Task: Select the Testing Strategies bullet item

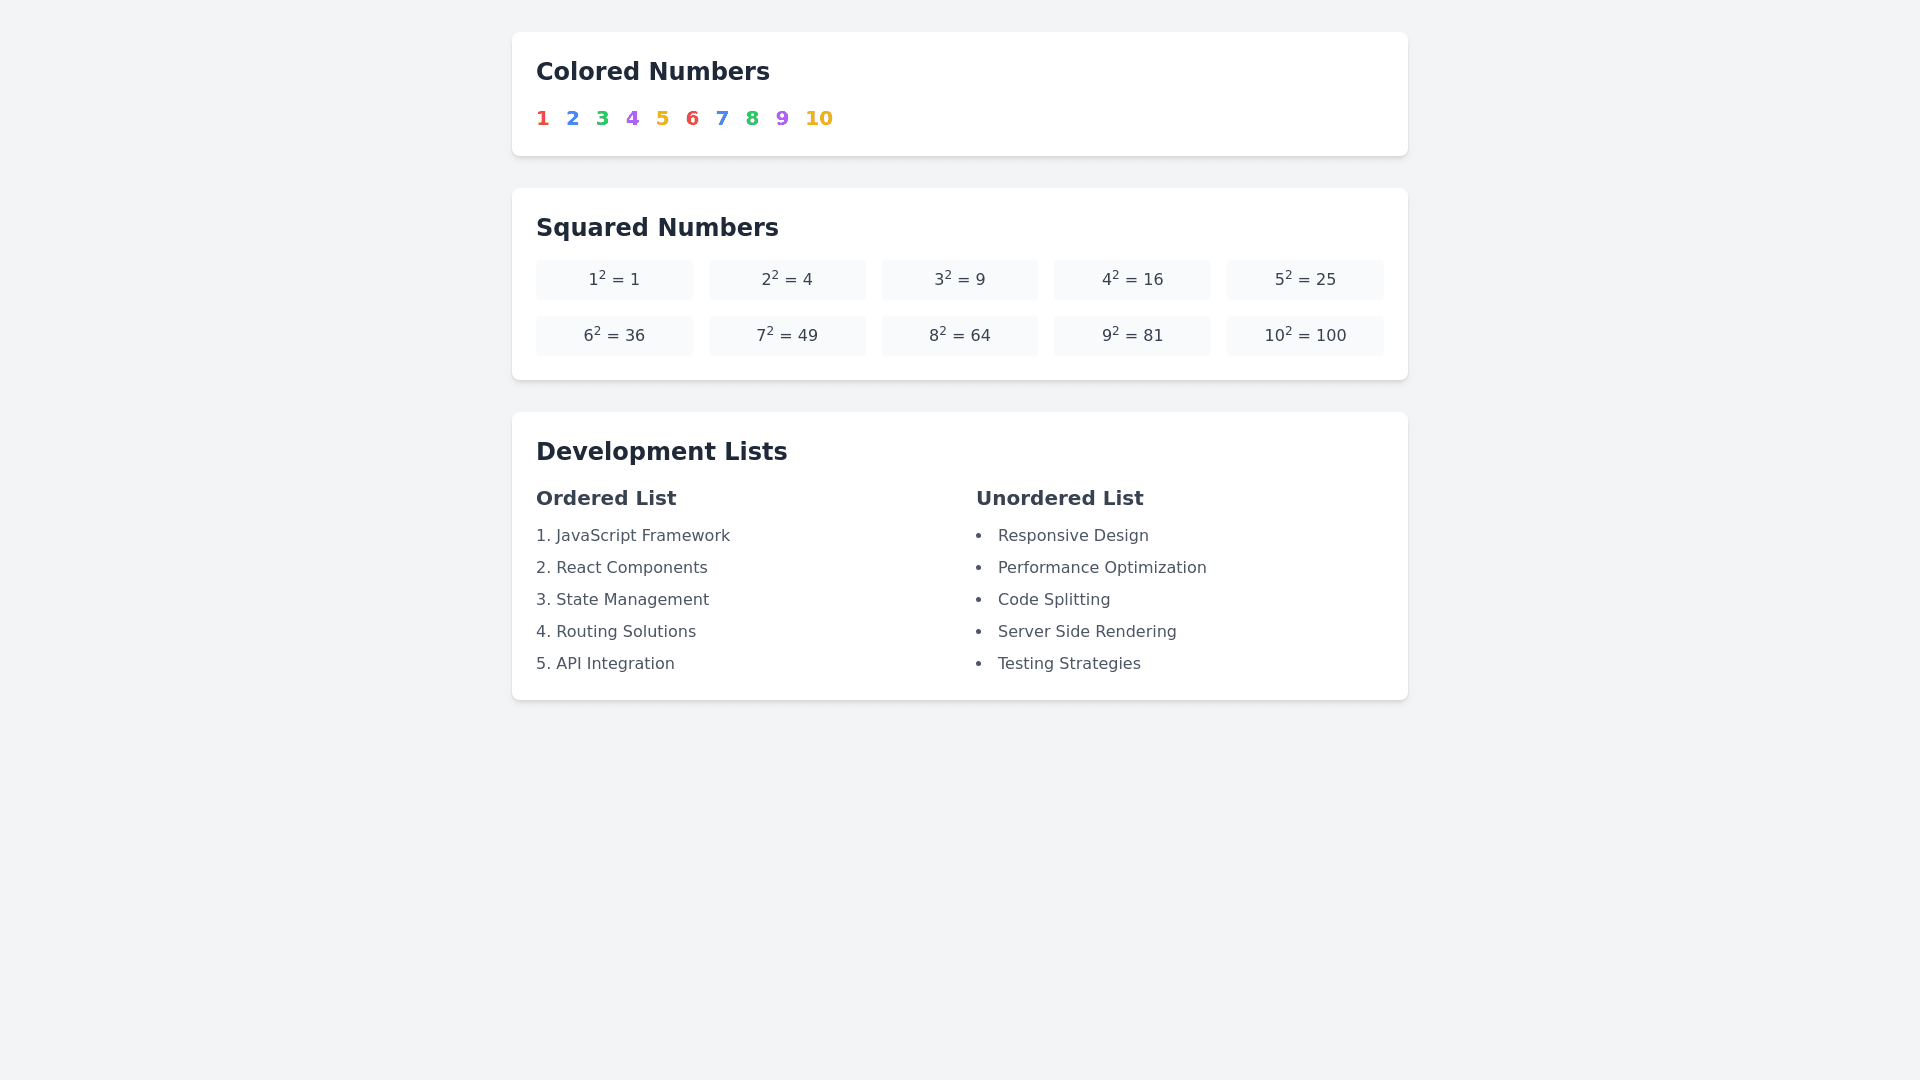Action: pos(1069,664)
